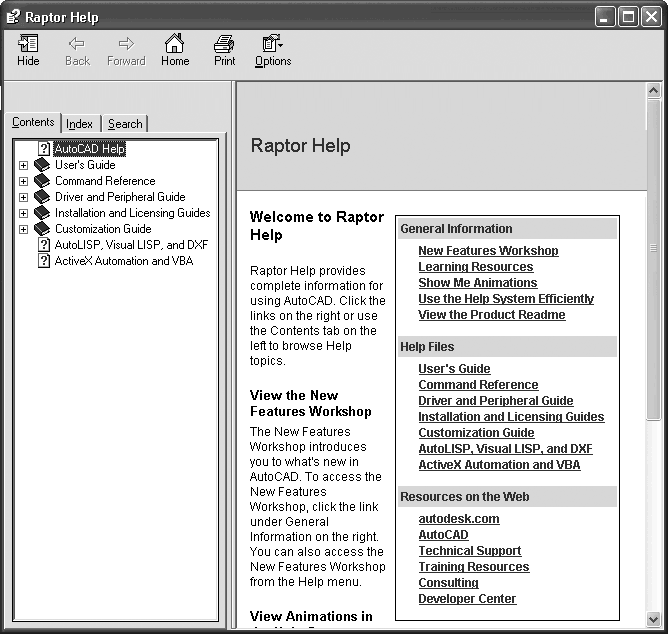Expand the Driver and Peripheral Guide node
This screenshot has height=634, width=668.
click(24, 197)
